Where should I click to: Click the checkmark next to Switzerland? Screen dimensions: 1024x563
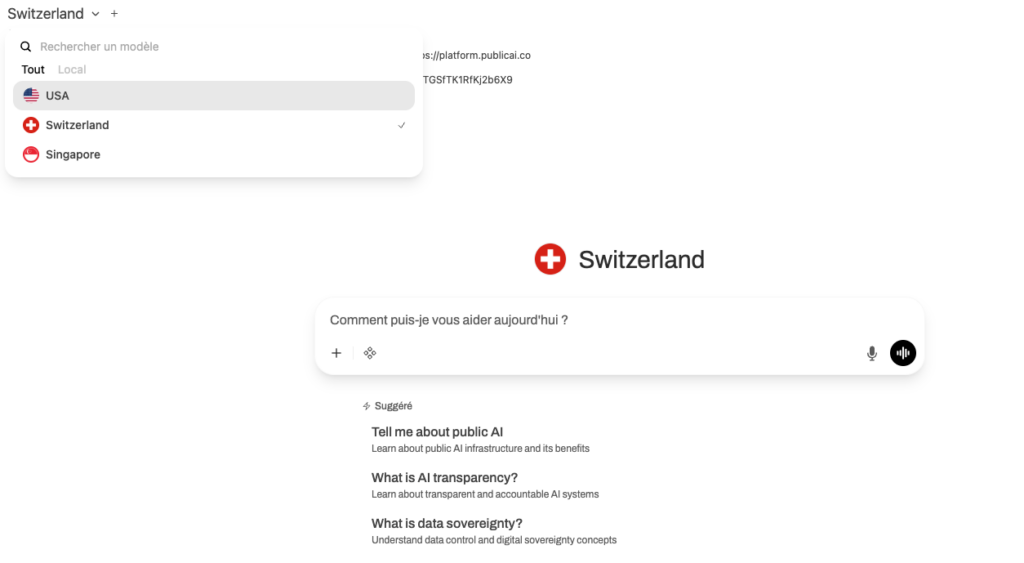click(402, 125)
